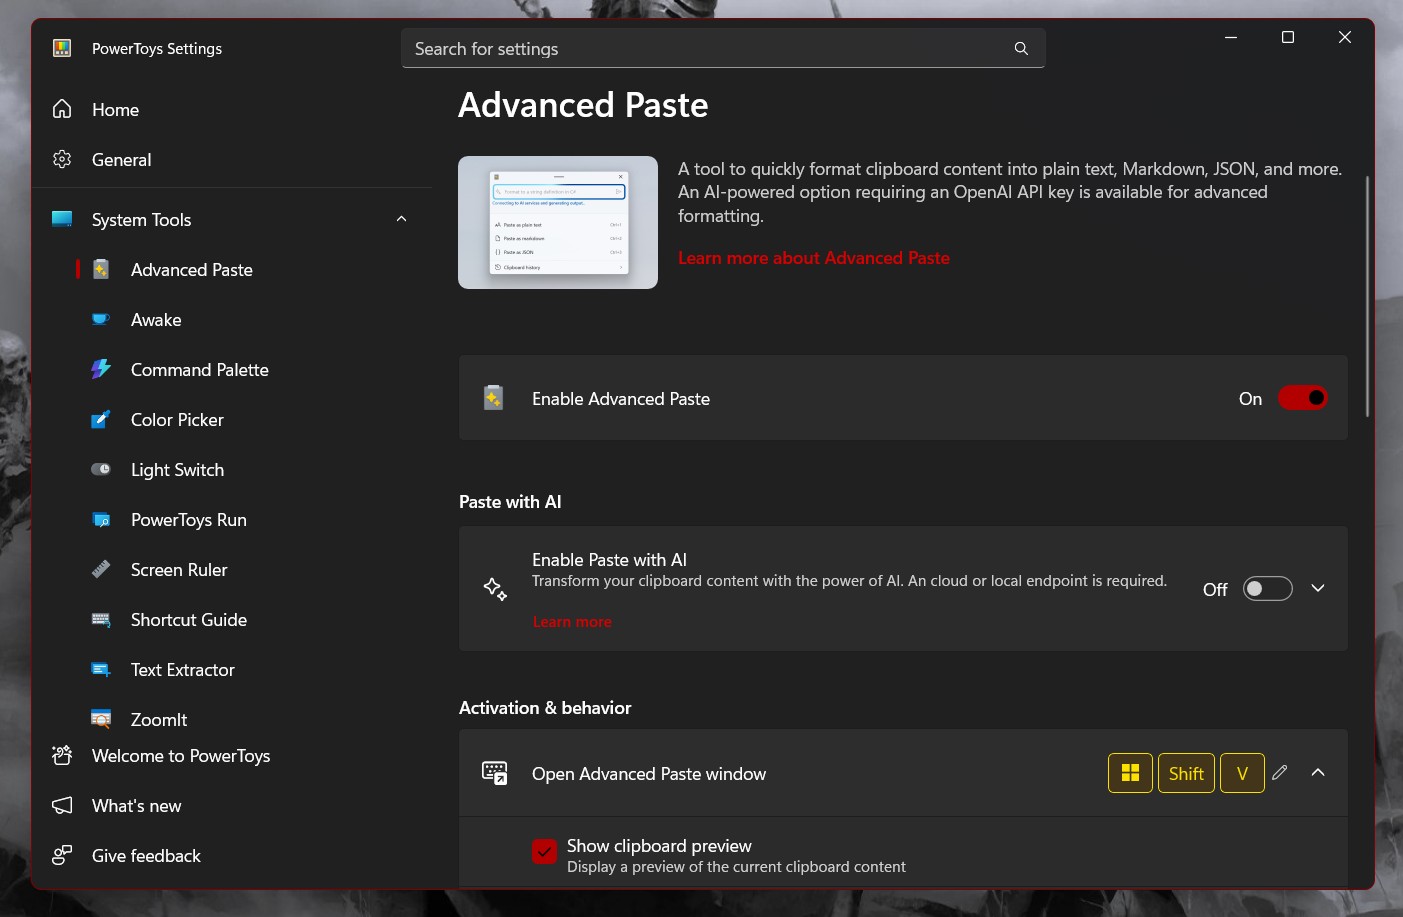
Task: Open General settings
Action: point(121,159)
